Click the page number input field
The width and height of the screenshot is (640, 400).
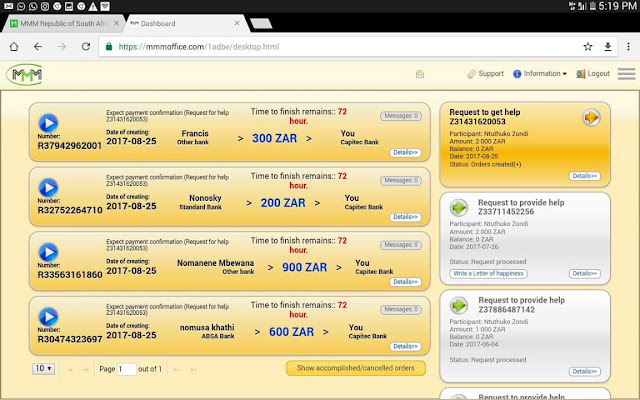[x=127, y=369]
